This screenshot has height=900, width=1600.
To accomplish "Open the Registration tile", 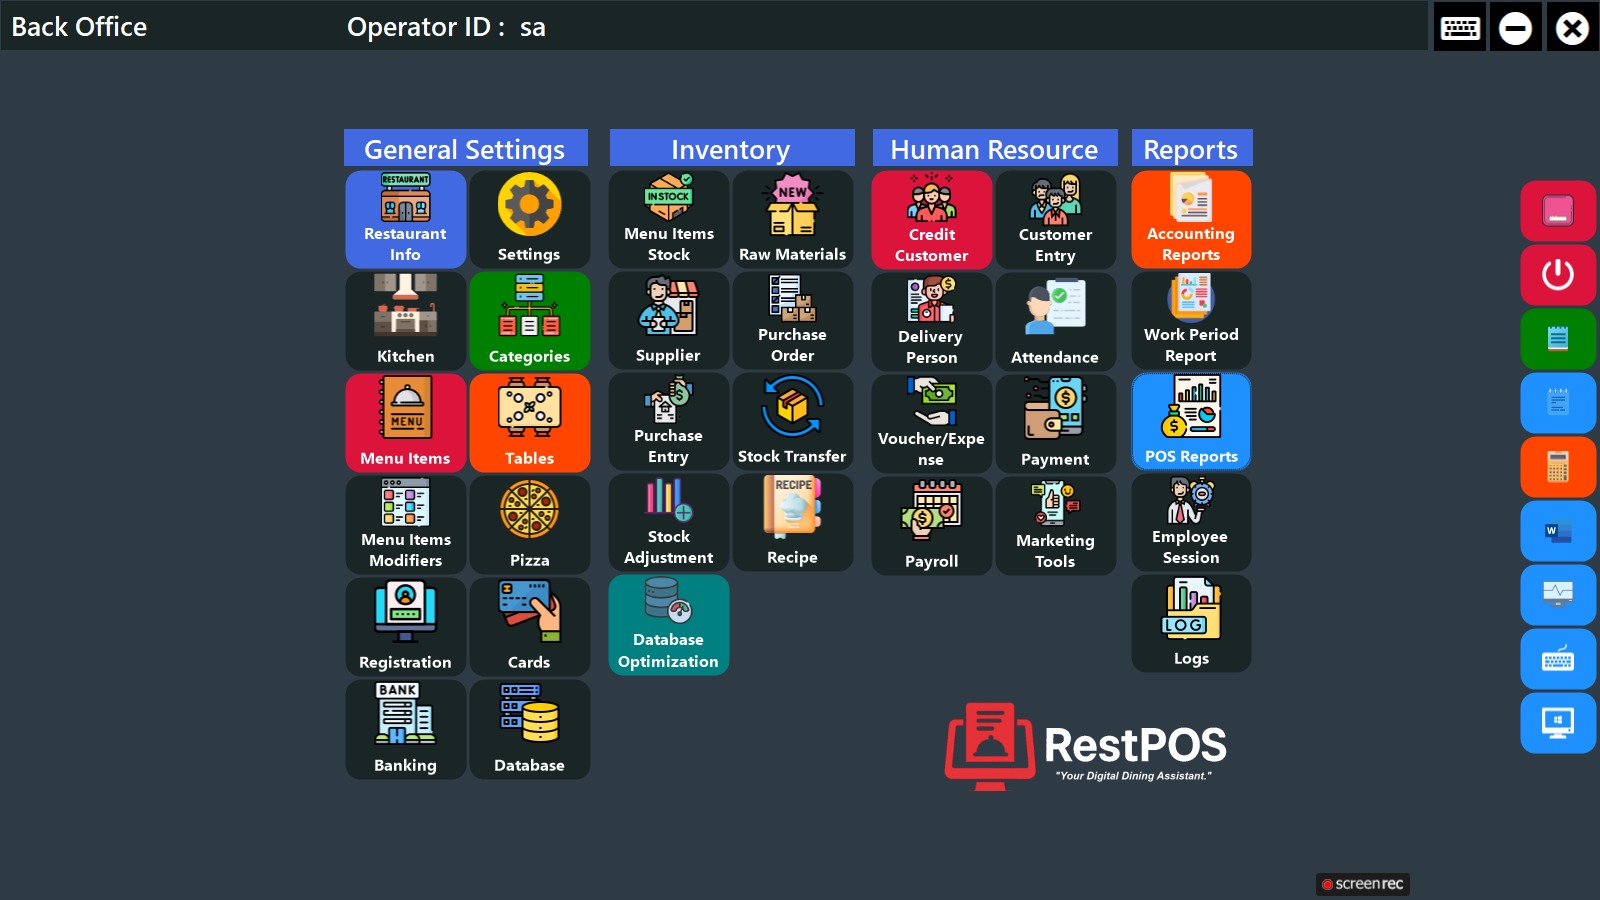I will coord(405,627).
